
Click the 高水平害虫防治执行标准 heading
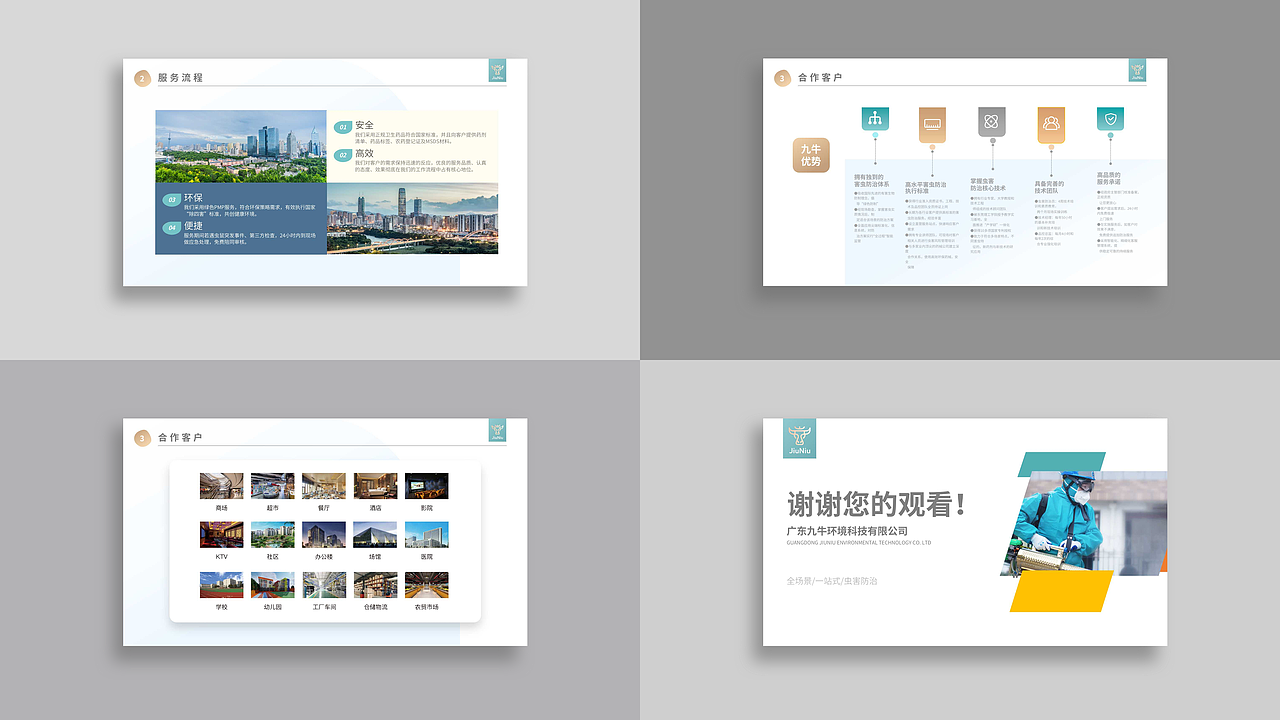[x=925, y=188]
